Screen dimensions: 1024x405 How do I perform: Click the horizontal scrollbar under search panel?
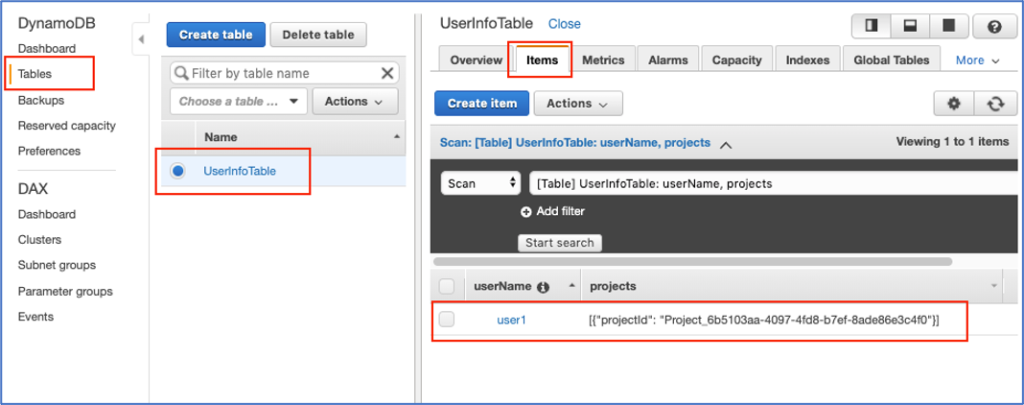tap(692, 261)
